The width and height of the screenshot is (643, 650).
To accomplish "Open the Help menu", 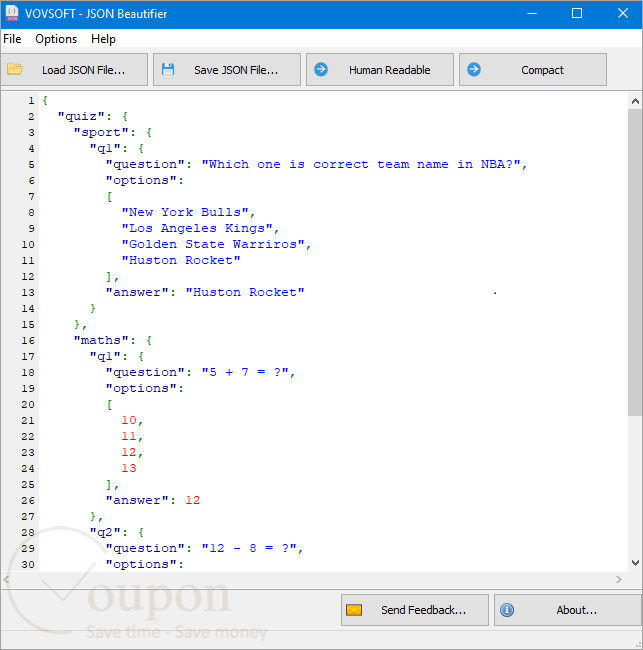I will pos(103,39).
